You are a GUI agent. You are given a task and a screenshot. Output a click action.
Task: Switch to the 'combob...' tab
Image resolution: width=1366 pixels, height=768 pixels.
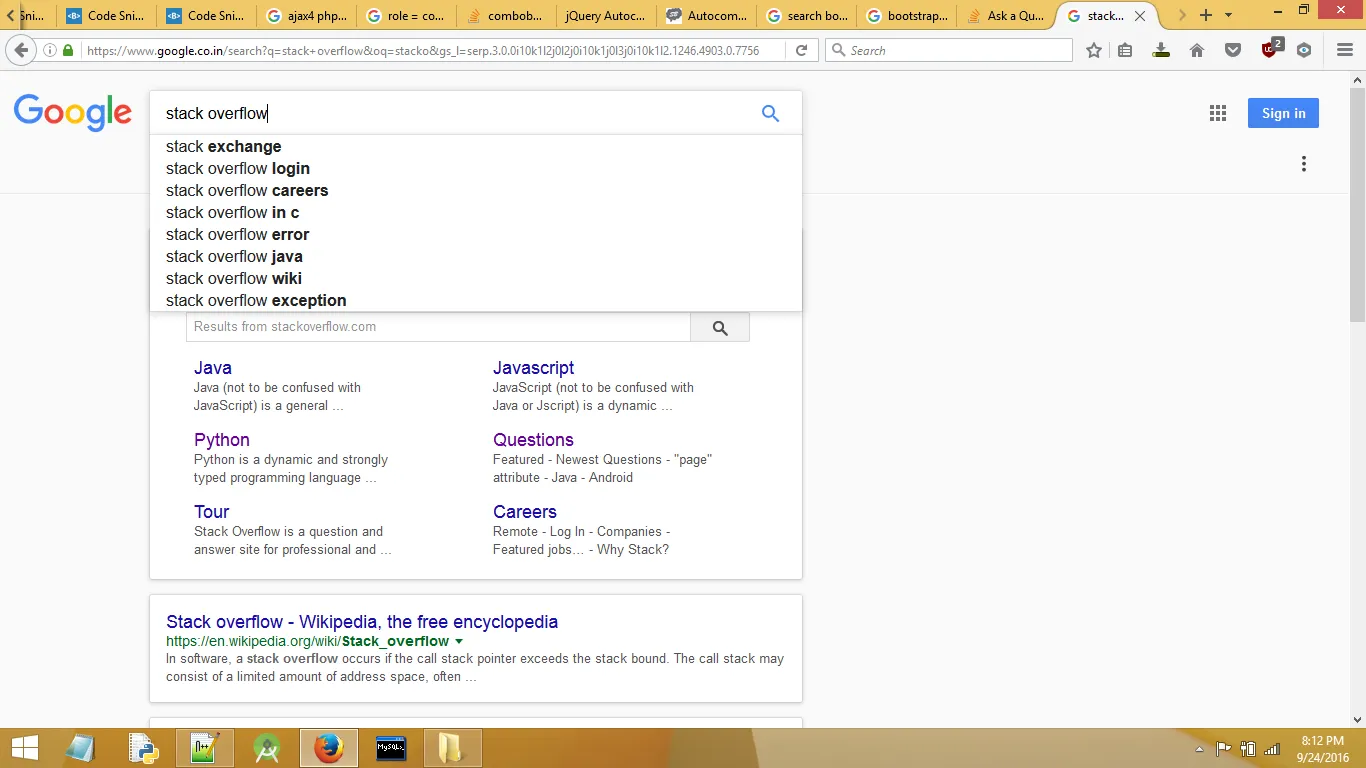pyautogui.click(x=506, y=15)
